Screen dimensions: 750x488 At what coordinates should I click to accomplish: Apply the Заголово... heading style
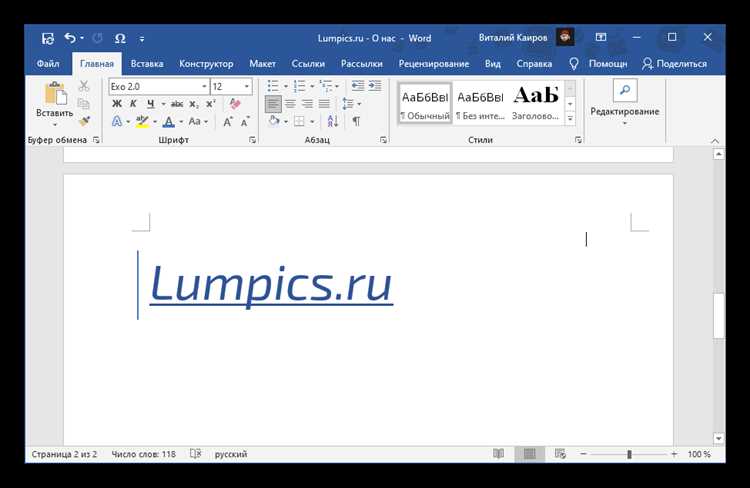click(x=536, y=103)
